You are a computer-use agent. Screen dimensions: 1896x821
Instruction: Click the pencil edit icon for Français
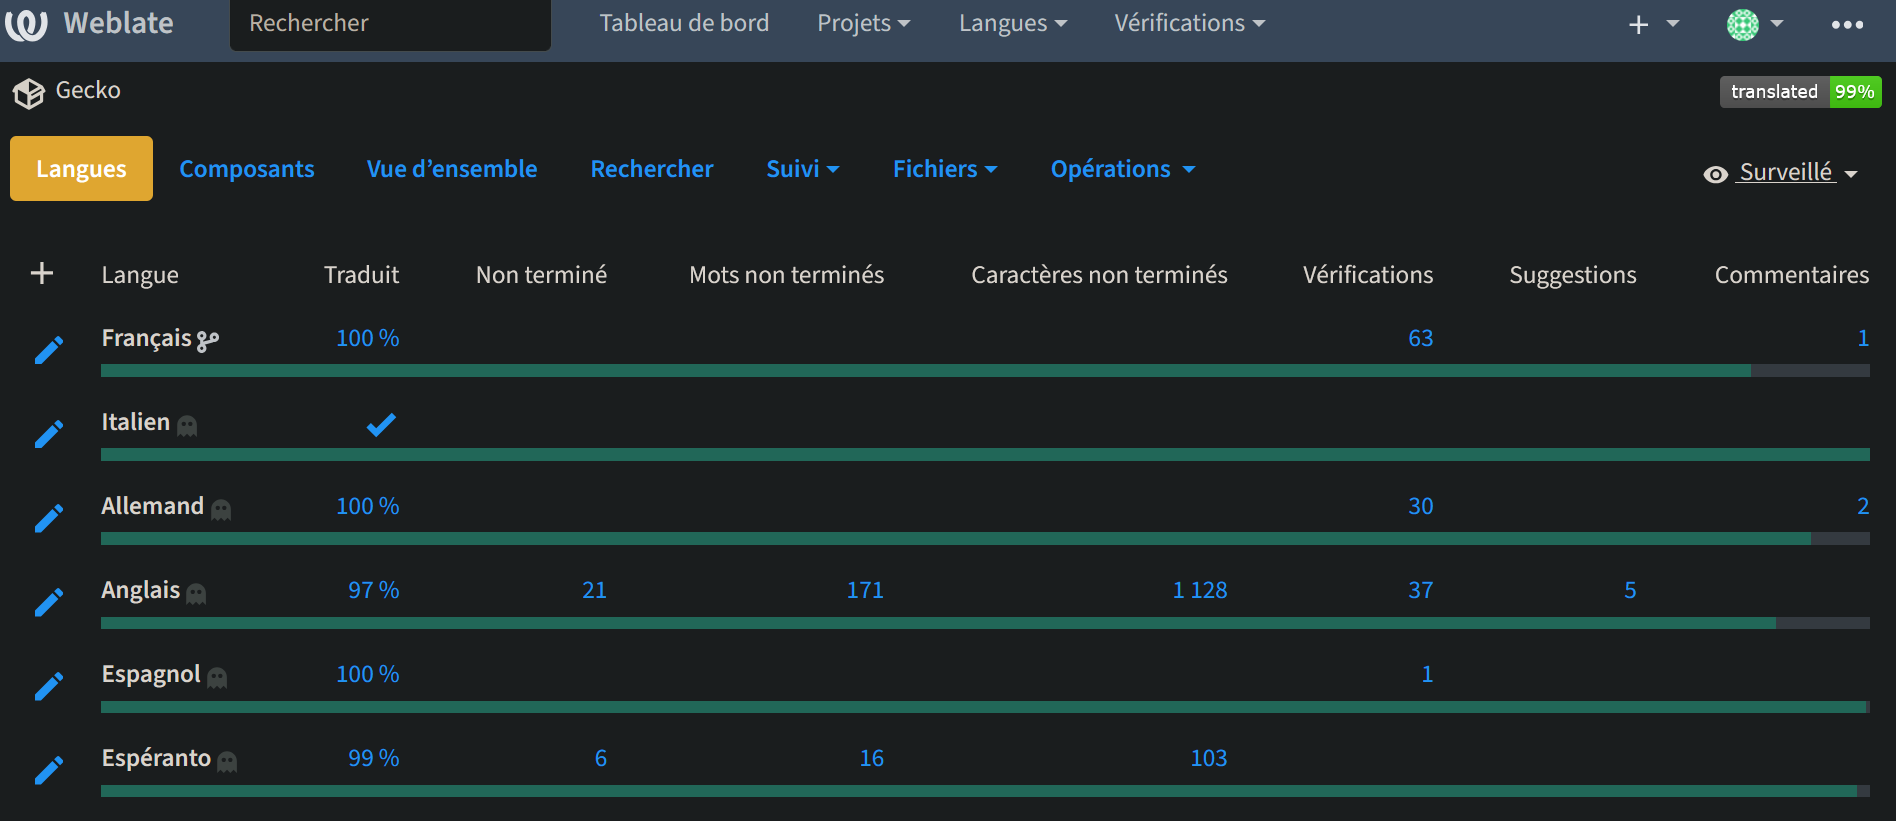[49, 350]
